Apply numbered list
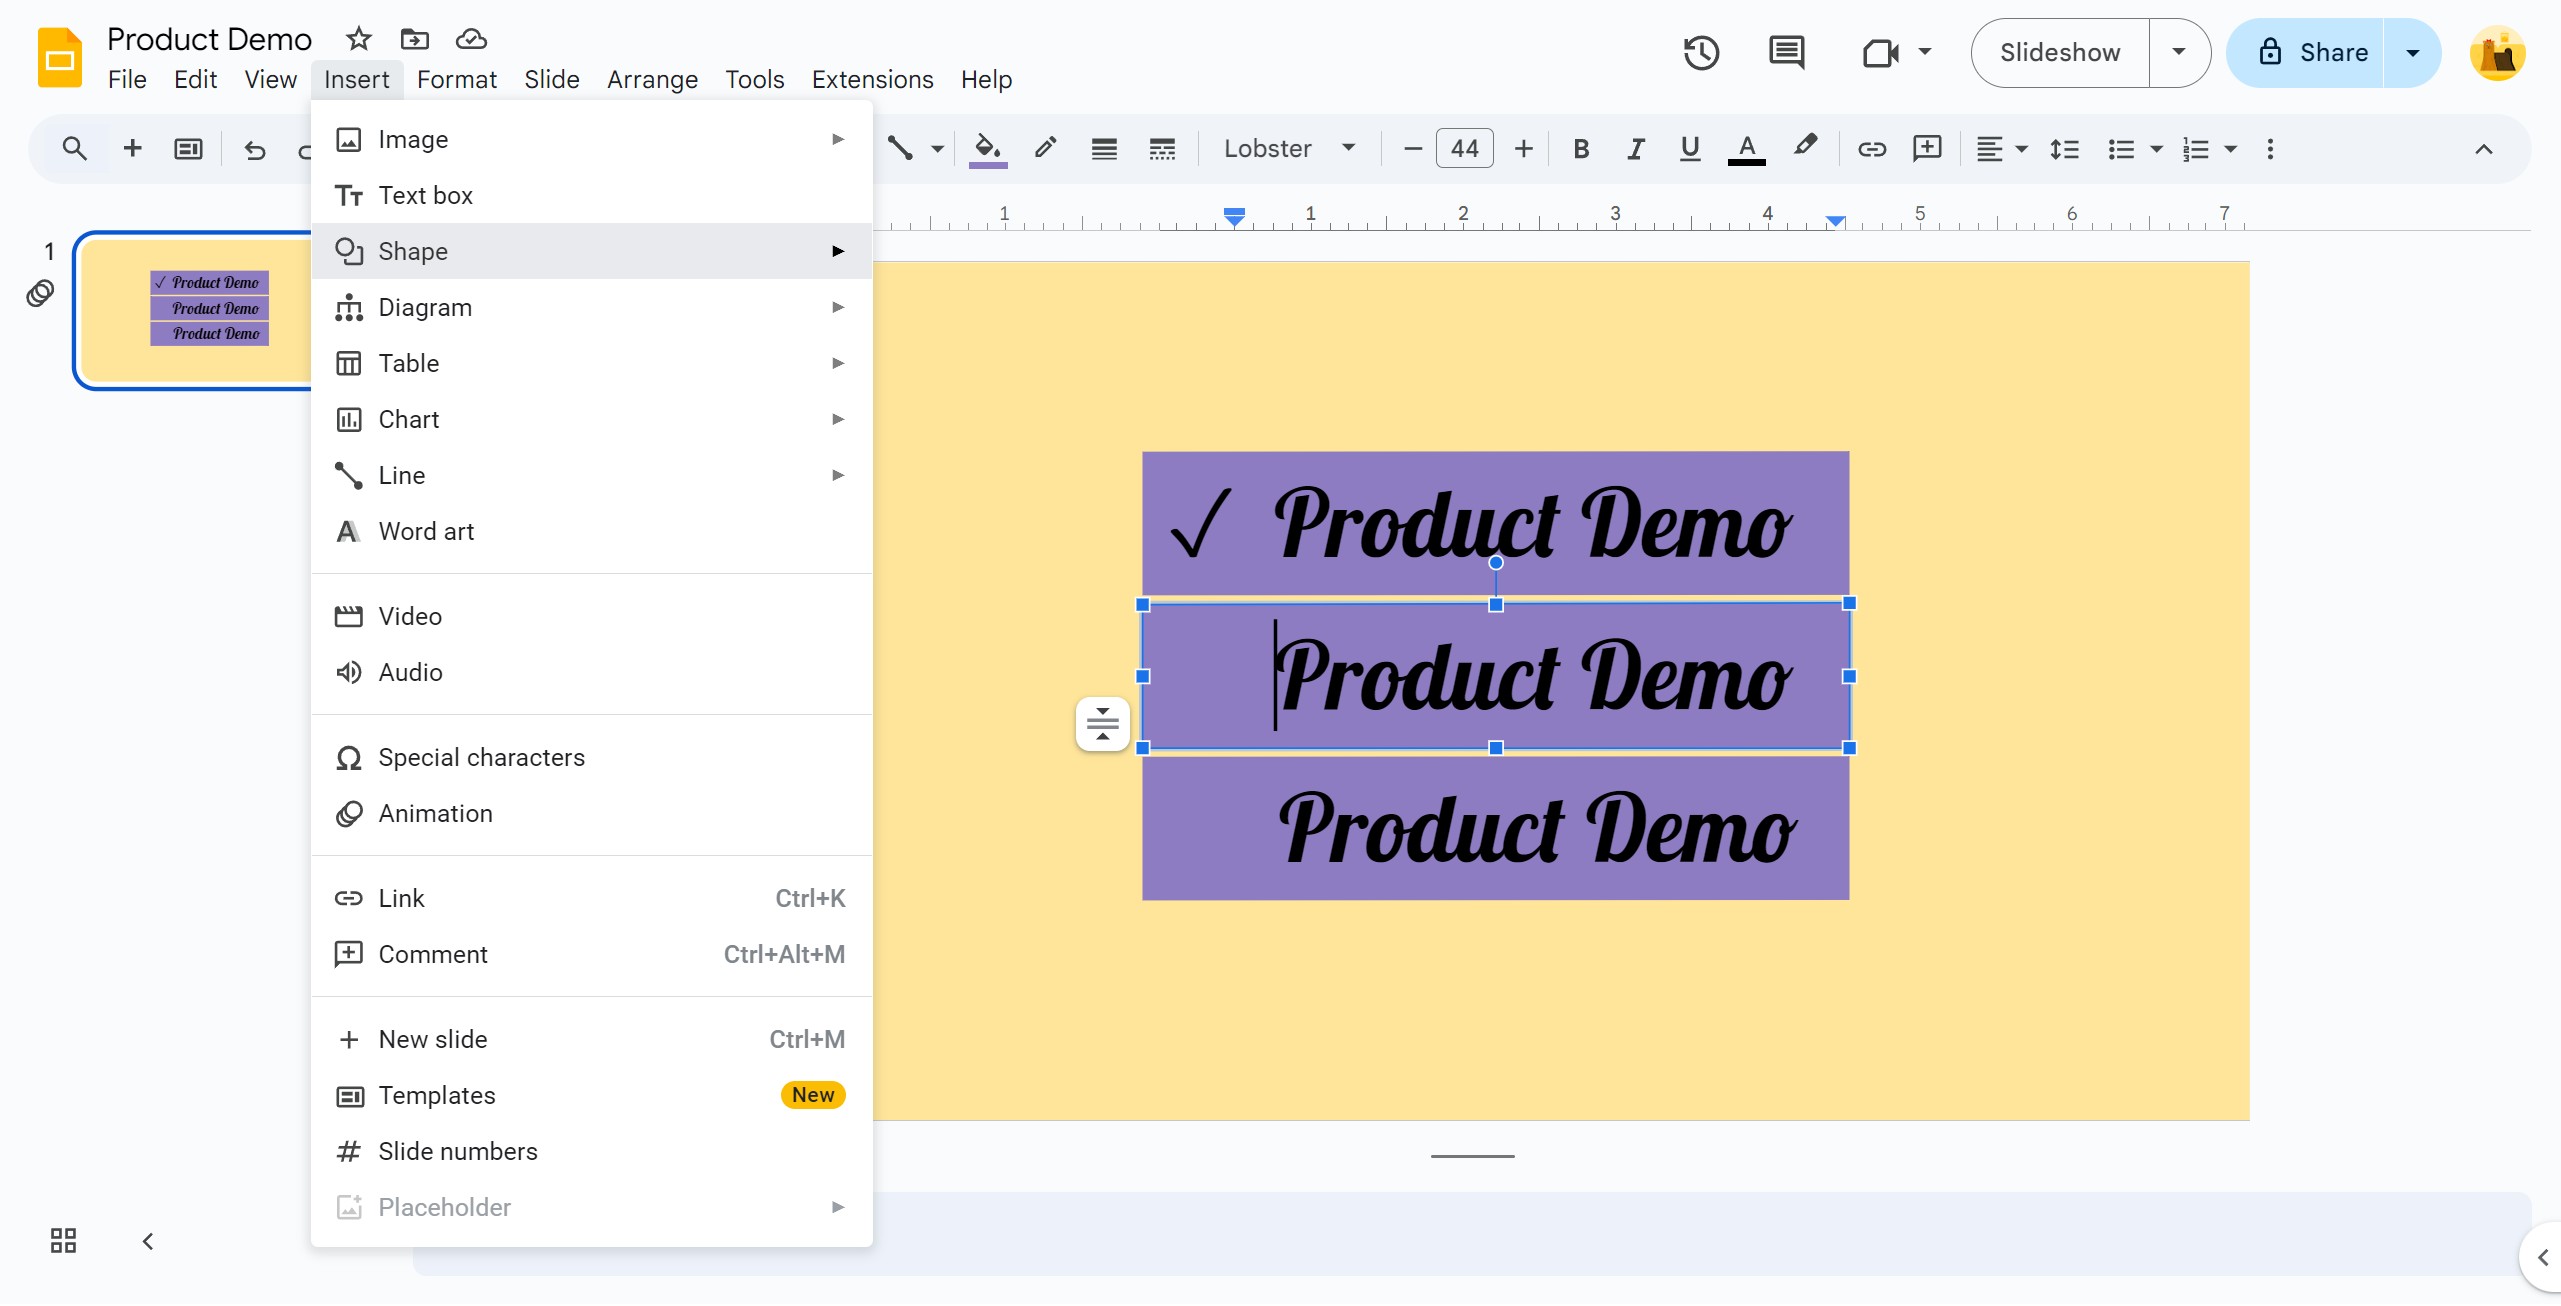2561x1306 pixels. coord(2195,149)
